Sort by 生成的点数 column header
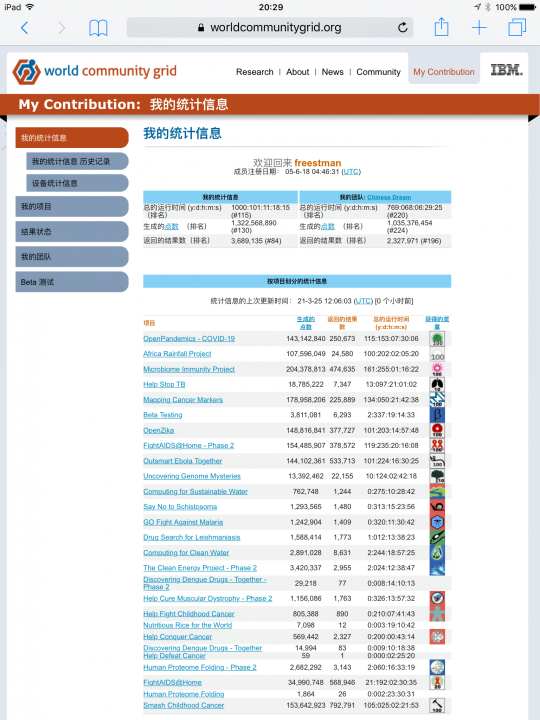Screen dimensions: 540x720 [306, 323]
